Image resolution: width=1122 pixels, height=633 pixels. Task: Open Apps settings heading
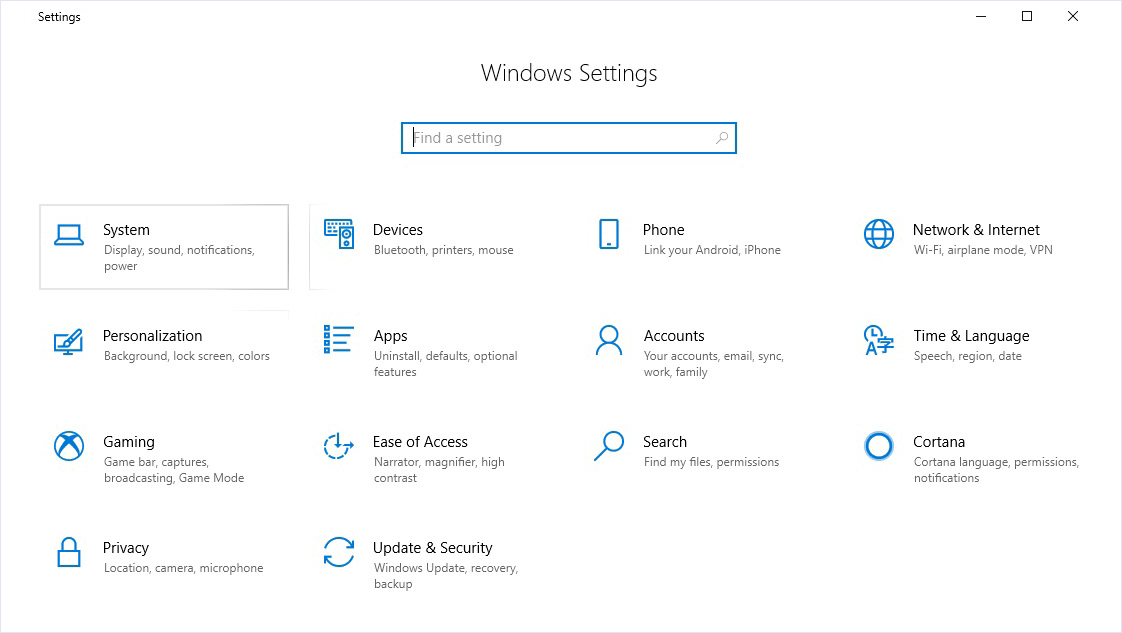(390, 336)
